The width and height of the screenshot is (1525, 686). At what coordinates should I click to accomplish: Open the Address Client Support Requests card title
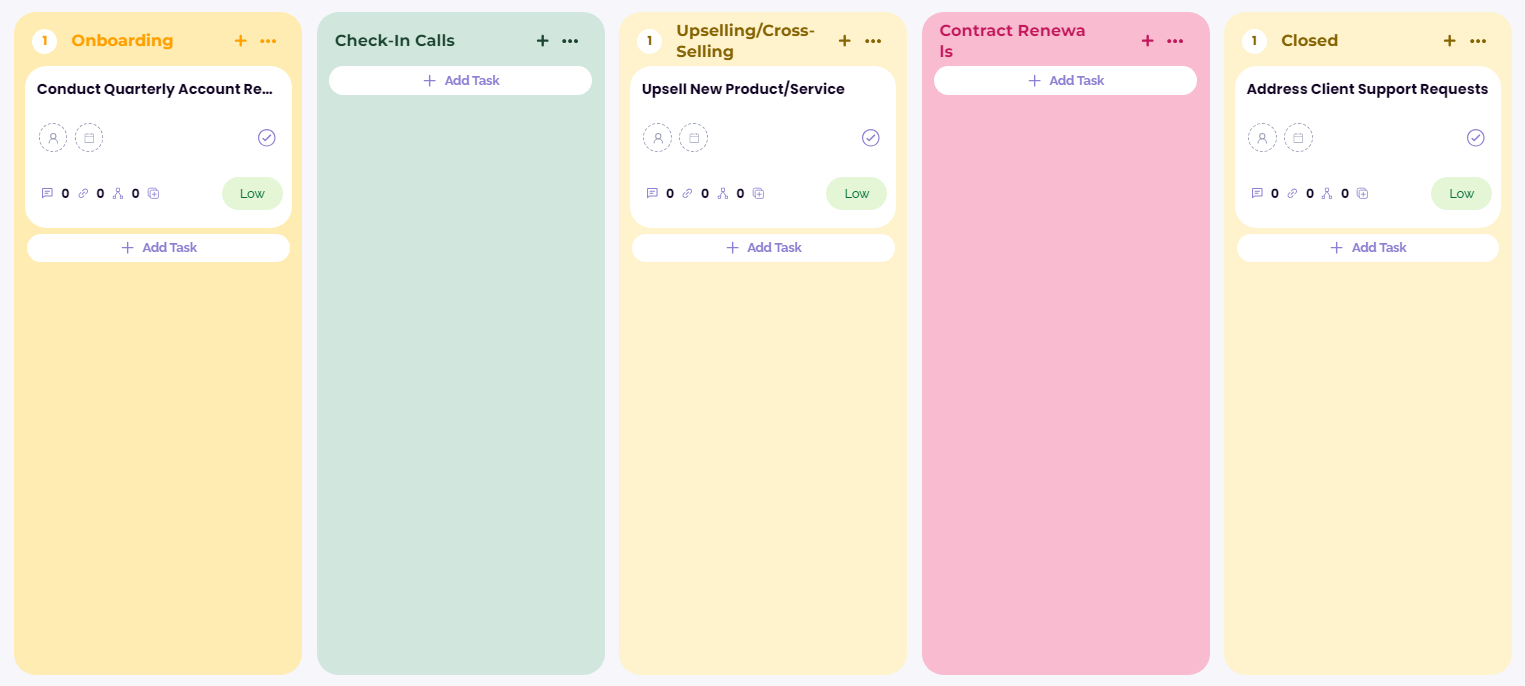point(1366,90)
